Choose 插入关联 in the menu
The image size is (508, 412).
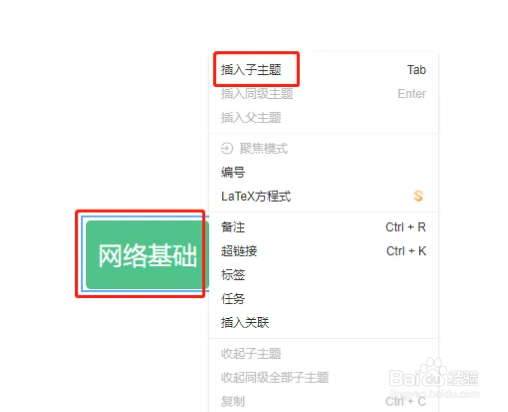323,323
